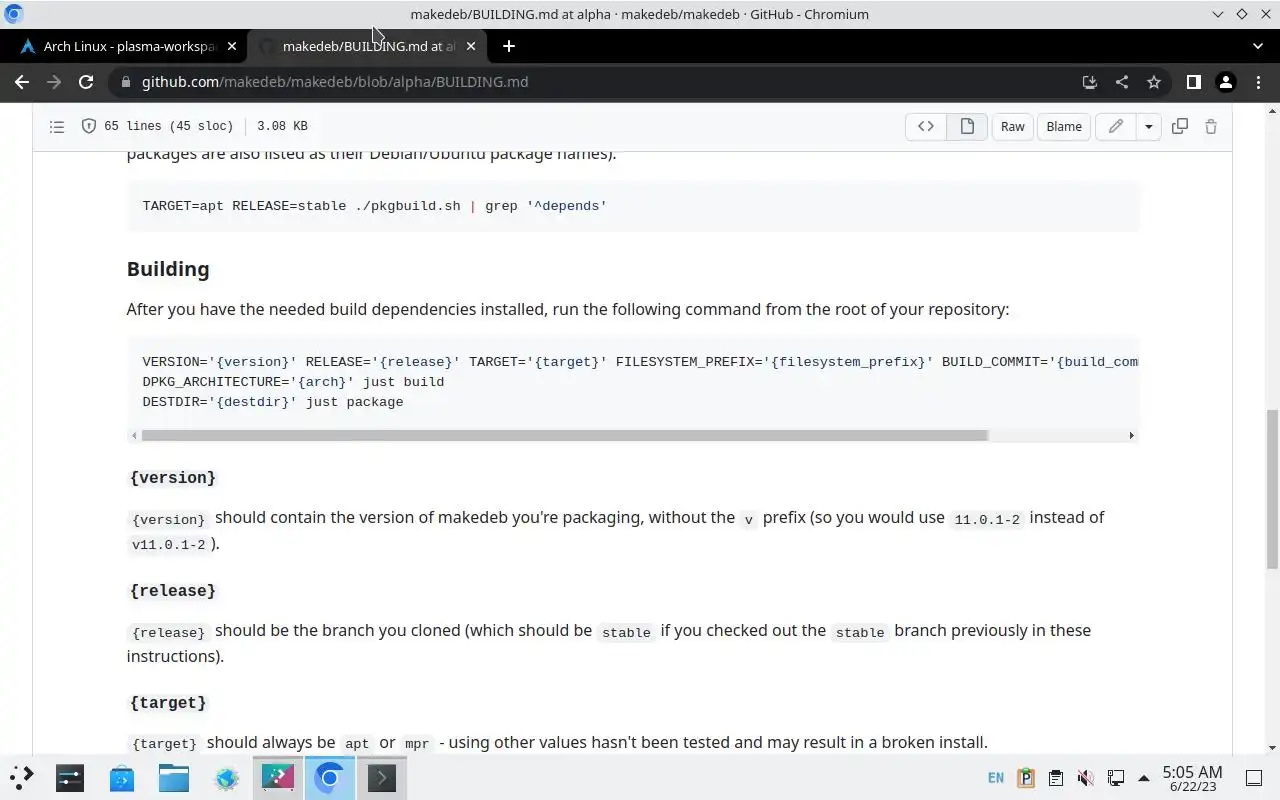Image resolution: width=1280 pixels, height=800 pixels.
Task: Install app icon in address bar
Action: click(1090, 82)
